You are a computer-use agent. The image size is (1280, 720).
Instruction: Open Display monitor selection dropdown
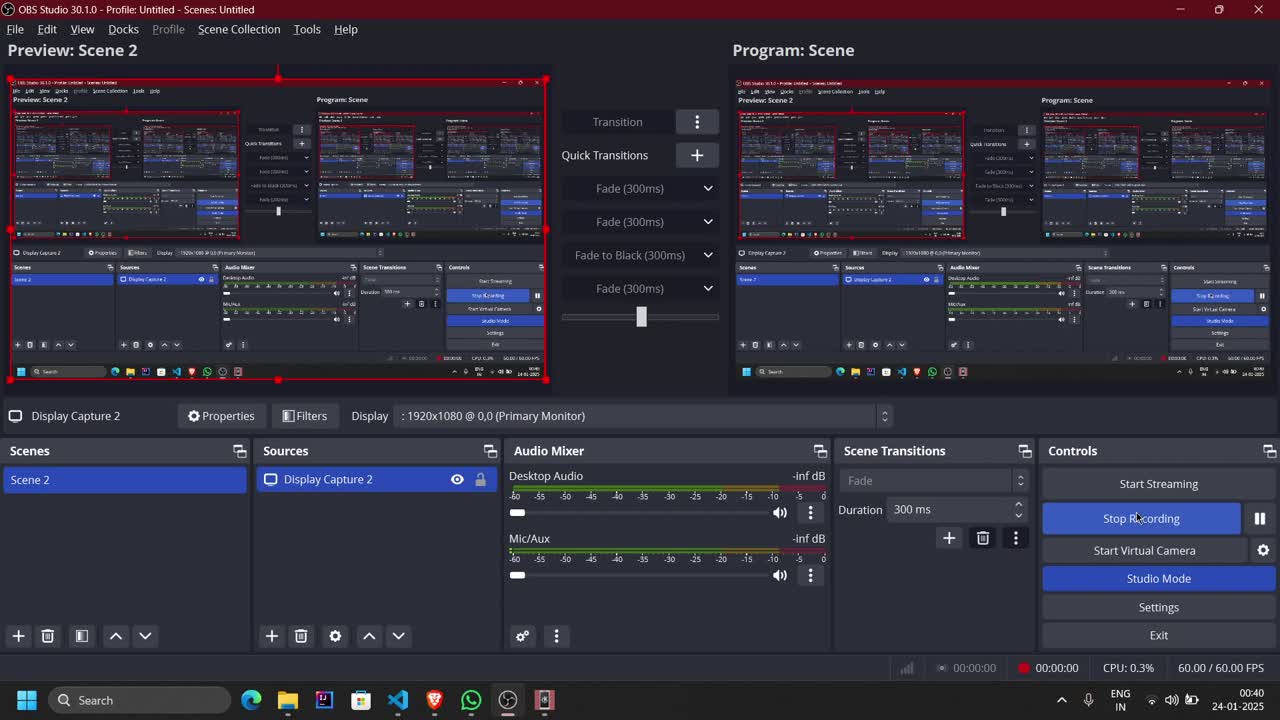point(645,416)
